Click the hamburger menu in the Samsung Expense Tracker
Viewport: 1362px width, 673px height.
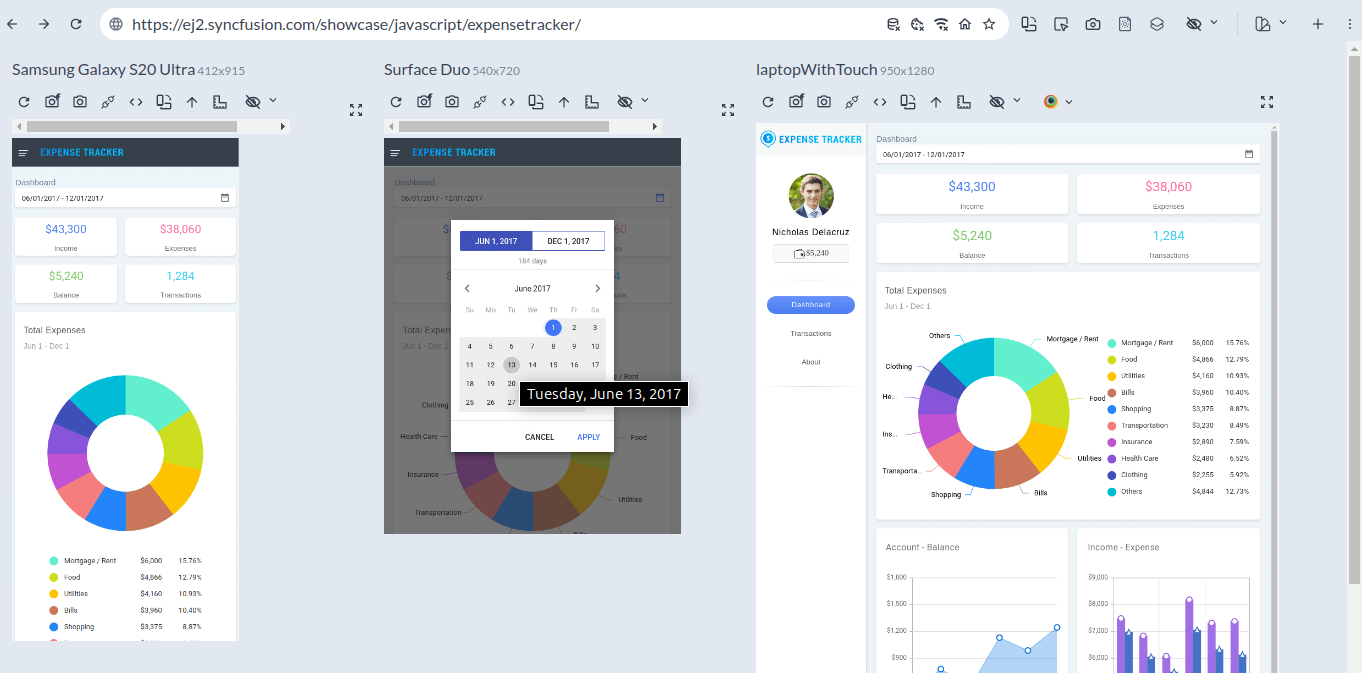point(23,153)
